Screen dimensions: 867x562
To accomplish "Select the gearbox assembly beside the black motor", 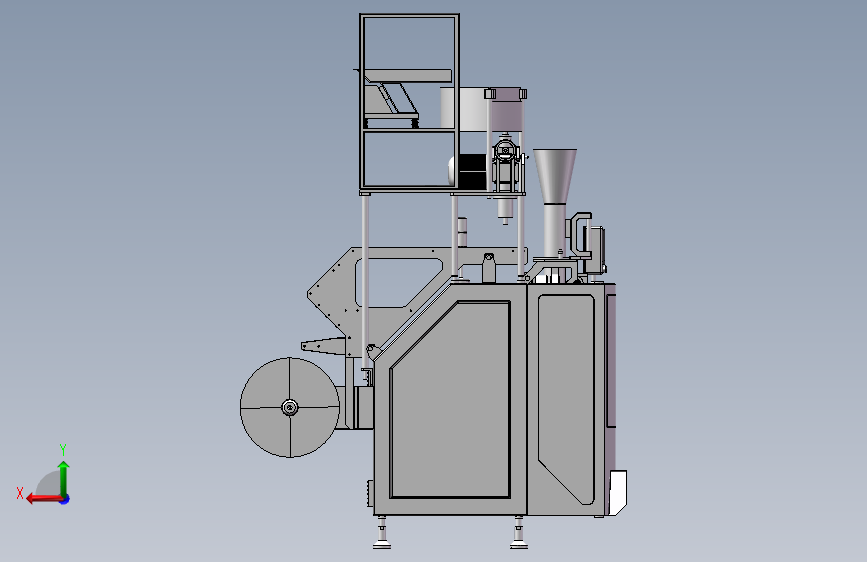I will click(x=506, y=165).
